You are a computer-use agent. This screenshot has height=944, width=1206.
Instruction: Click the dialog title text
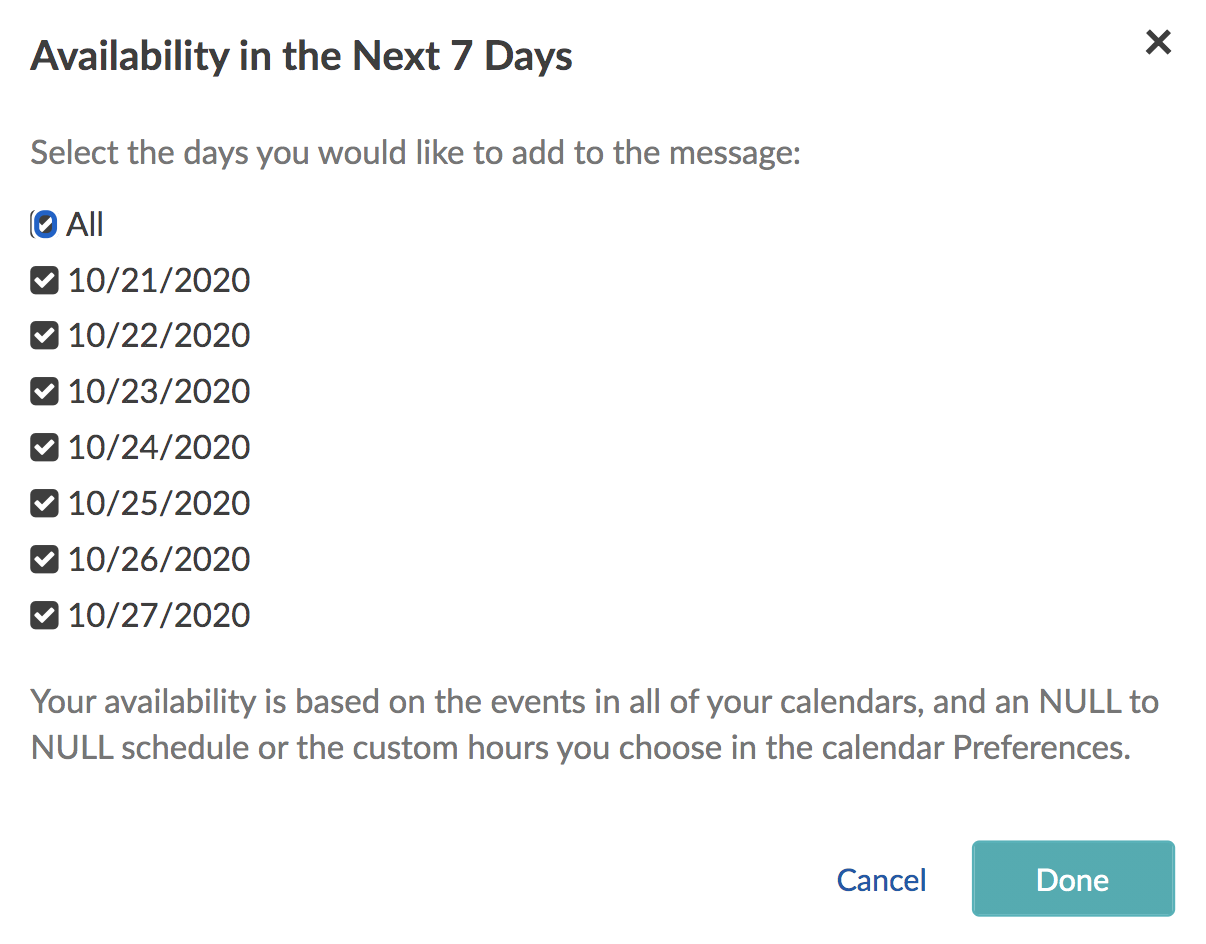click(301, 56)
